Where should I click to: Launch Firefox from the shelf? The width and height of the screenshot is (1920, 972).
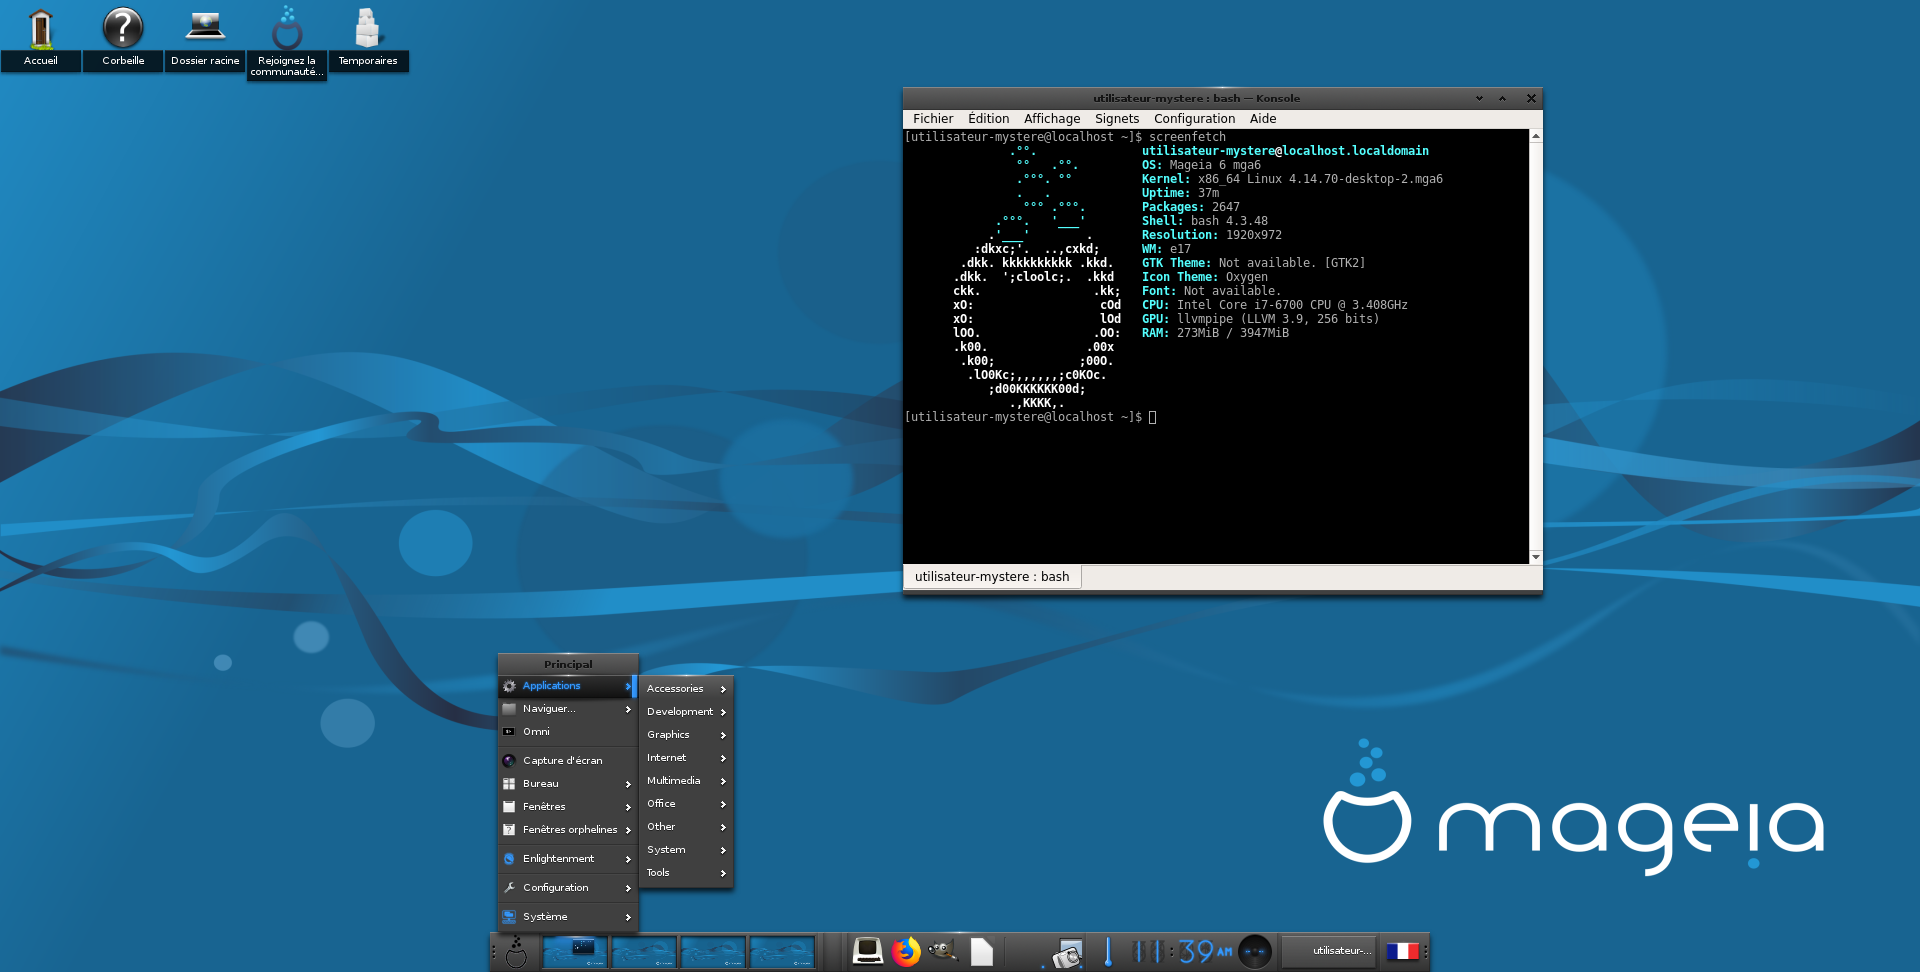[x=906, y=951]
